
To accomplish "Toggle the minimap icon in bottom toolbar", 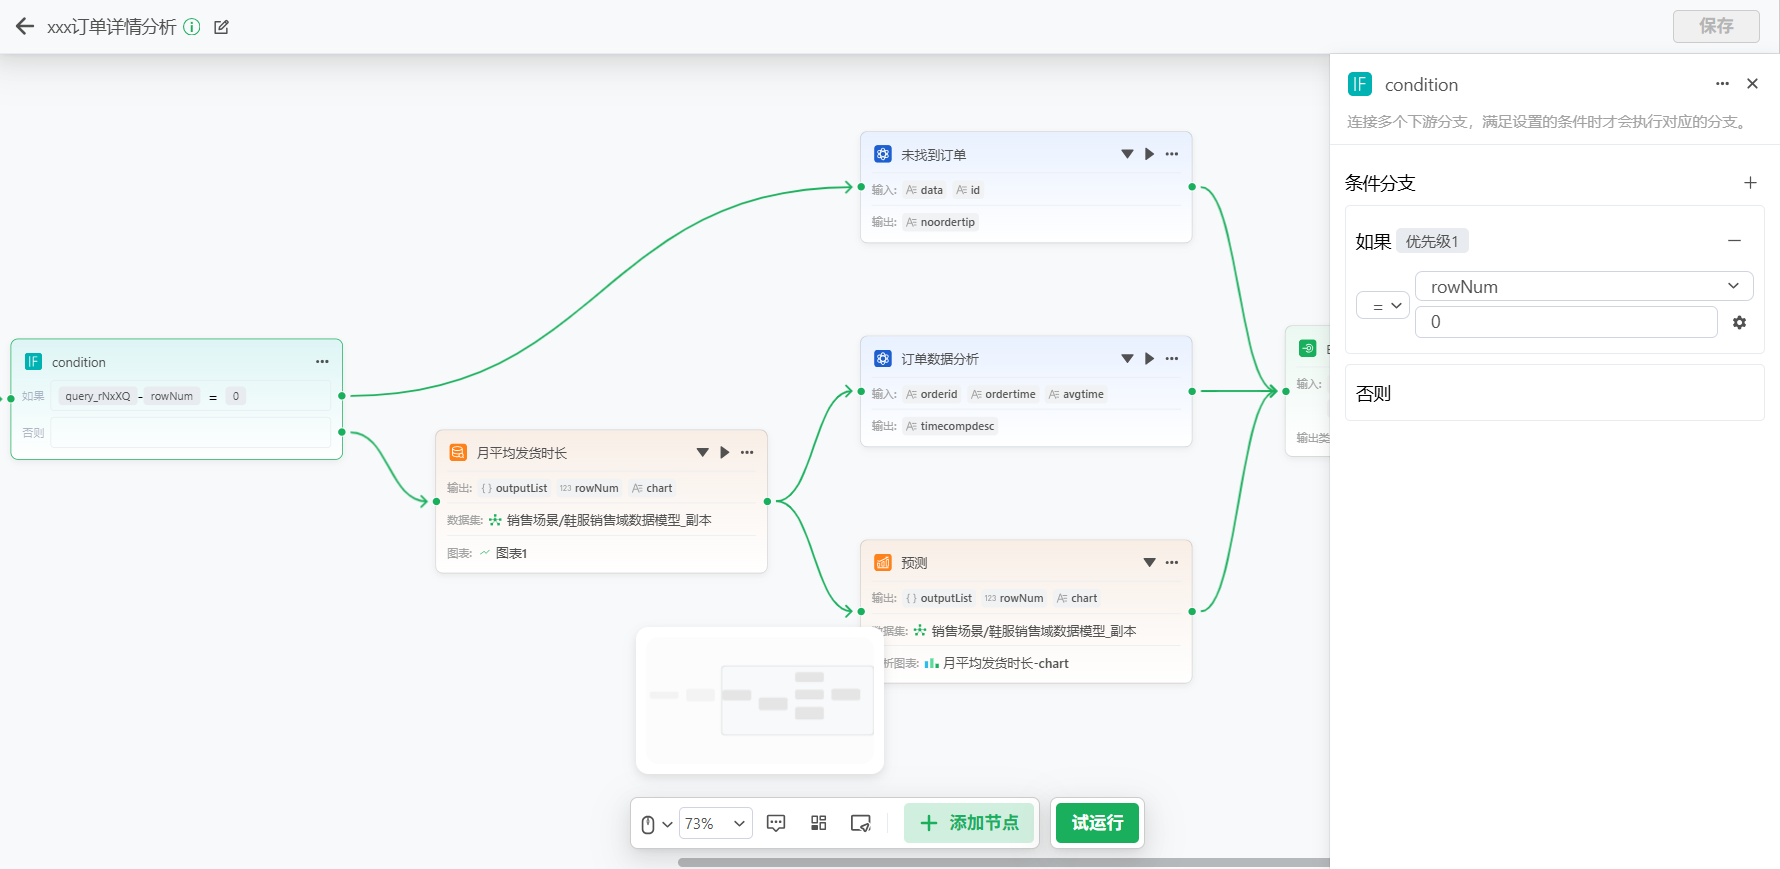I will coord(860,823).
